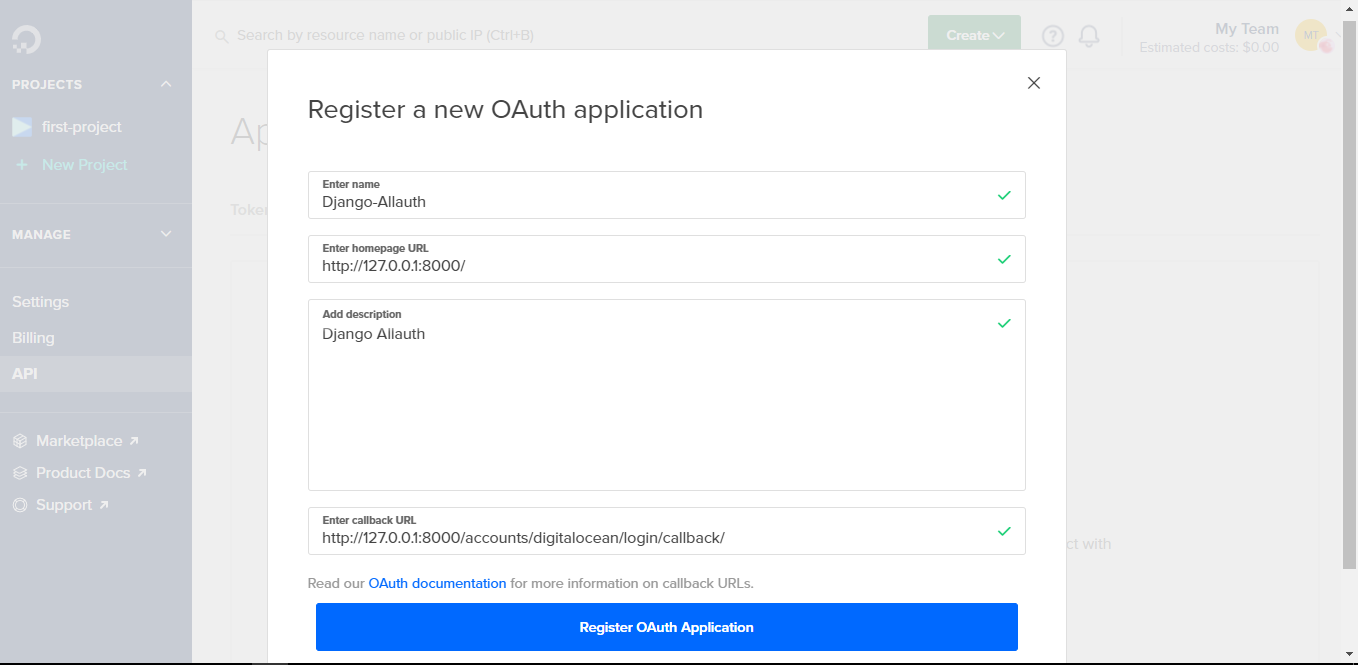This screenshot has width=1358, height=665.
Task: Open Product Docs external link
Action: tap(91, 473)
